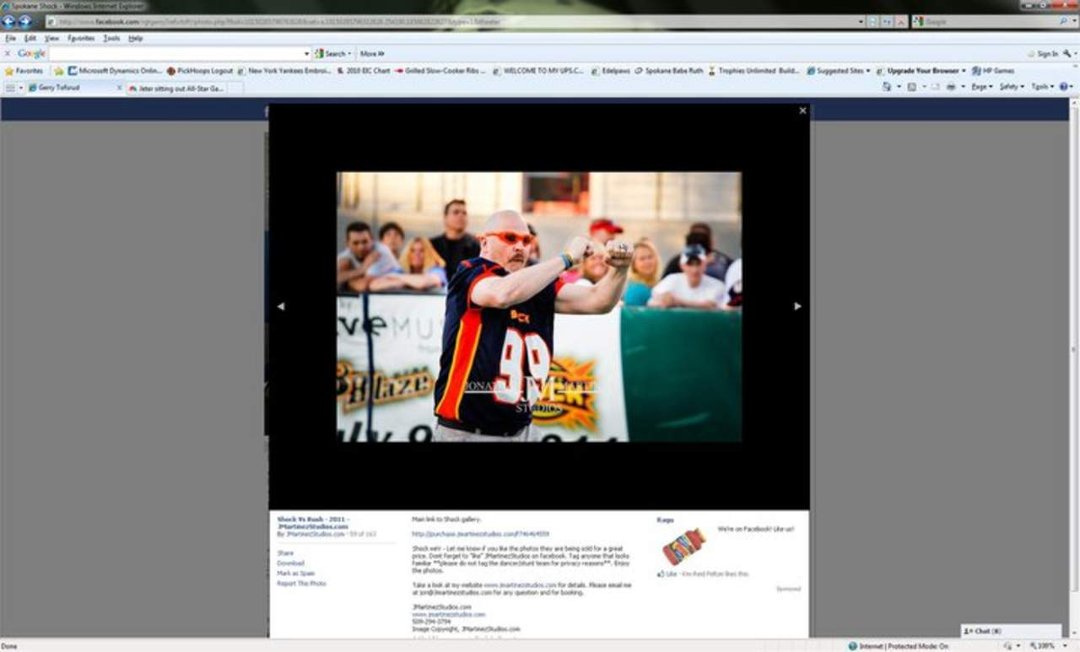Screen dimensions: 1080x652
Task: Open the Help question mark icon
Action: coord(1063,87)
